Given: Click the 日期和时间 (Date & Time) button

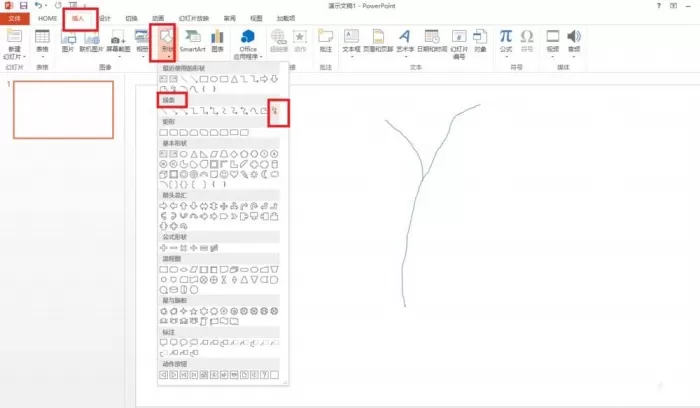Looking at the screenshot, I should (x=432, y=42).
